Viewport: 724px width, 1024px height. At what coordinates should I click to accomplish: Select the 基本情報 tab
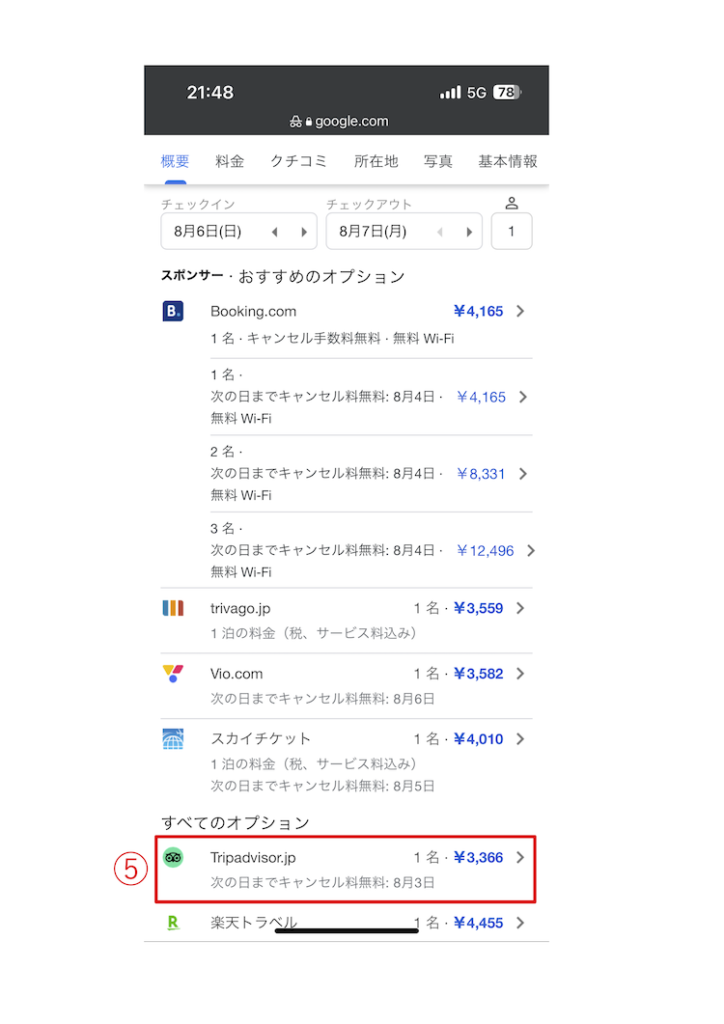(x=508, y=161)
